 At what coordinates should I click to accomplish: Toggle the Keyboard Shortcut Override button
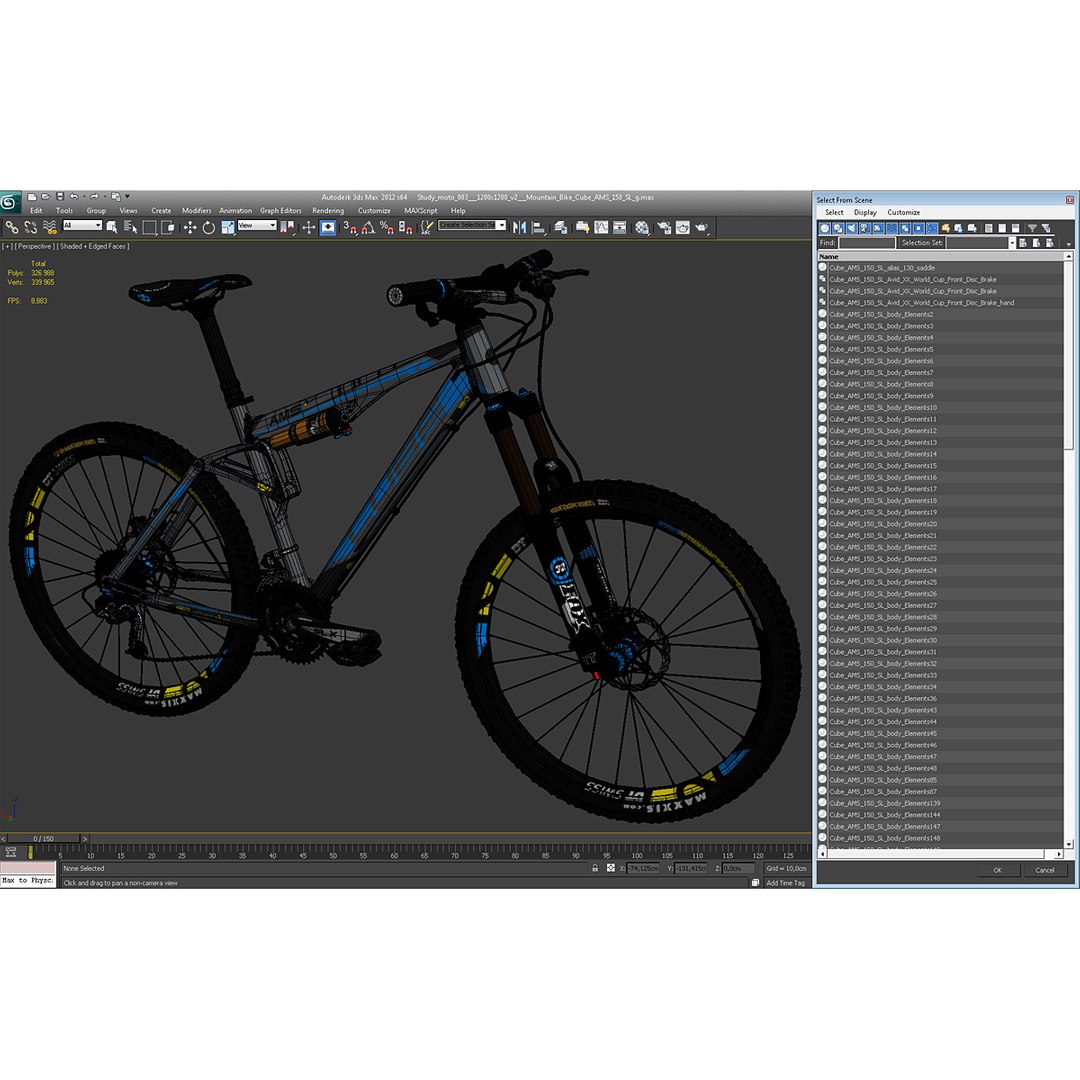[328, 227]
